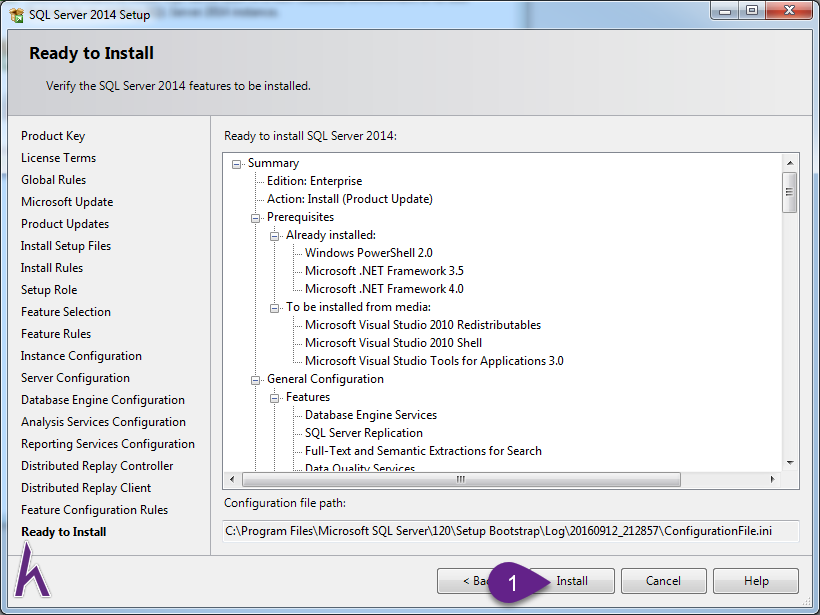The image size is (820, 615).
Task: Select Install Setup Files step
Action: tap(66, 246)
